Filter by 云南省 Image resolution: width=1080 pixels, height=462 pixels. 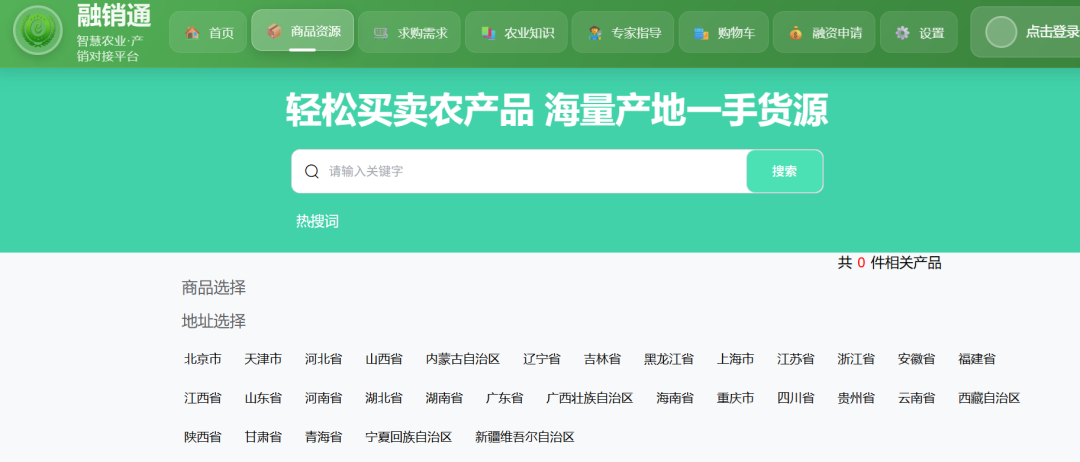[x=917, y=398]
